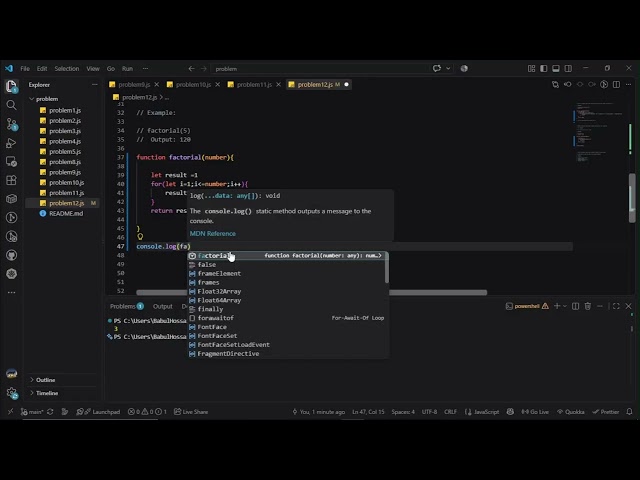
Task: Switch to problem10.js editor tab
Action: [193, 84]
